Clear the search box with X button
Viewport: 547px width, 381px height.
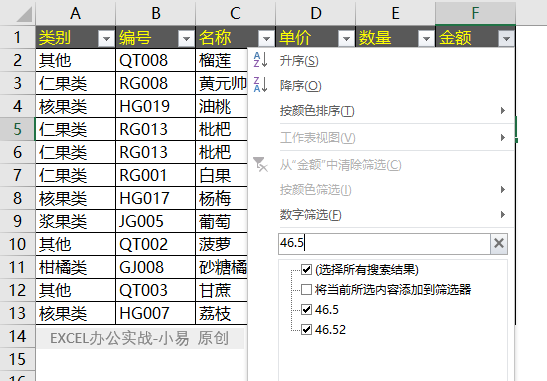tap(499, 243)
